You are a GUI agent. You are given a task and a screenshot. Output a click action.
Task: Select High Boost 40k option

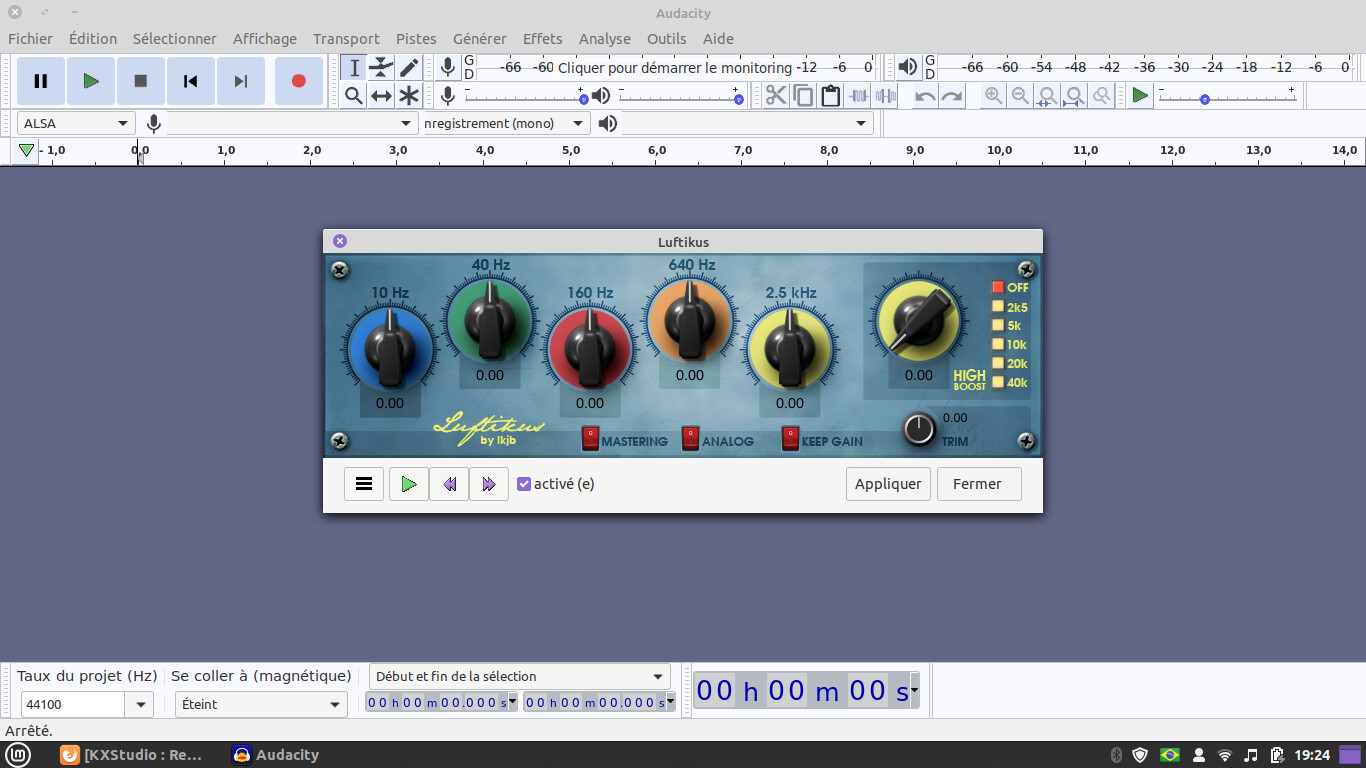pyautogui.click(x=997, y=382)
